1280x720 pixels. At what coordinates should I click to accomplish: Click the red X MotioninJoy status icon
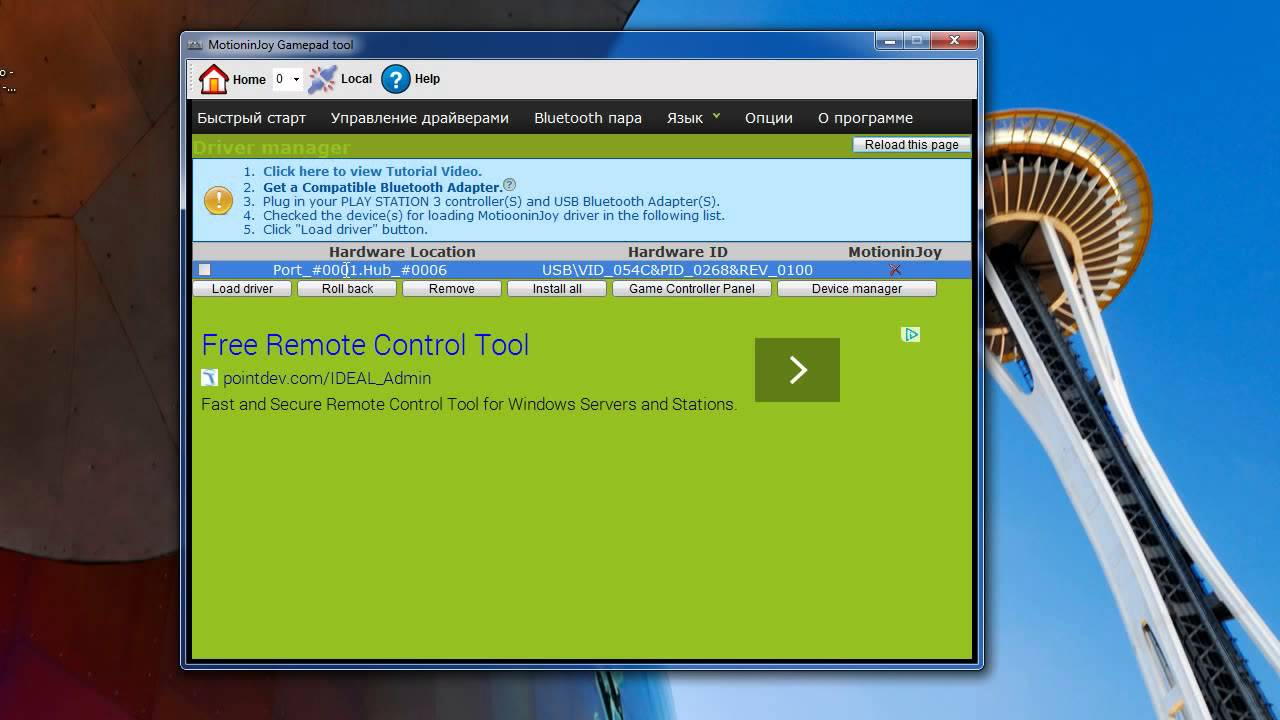[895, 270]
